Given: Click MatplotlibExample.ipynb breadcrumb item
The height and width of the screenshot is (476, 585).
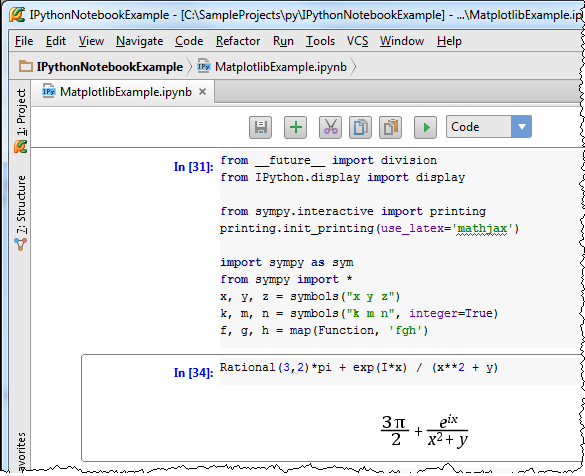Looking at the screenshot, I should [272, 67].
